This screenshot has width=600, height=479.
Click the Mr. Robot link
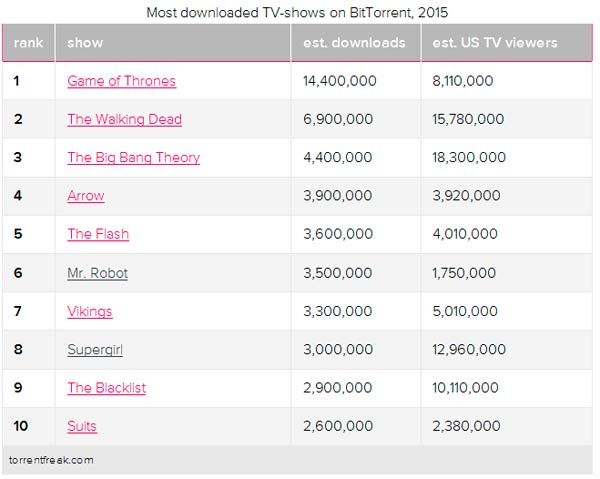[x=97, y=272]
